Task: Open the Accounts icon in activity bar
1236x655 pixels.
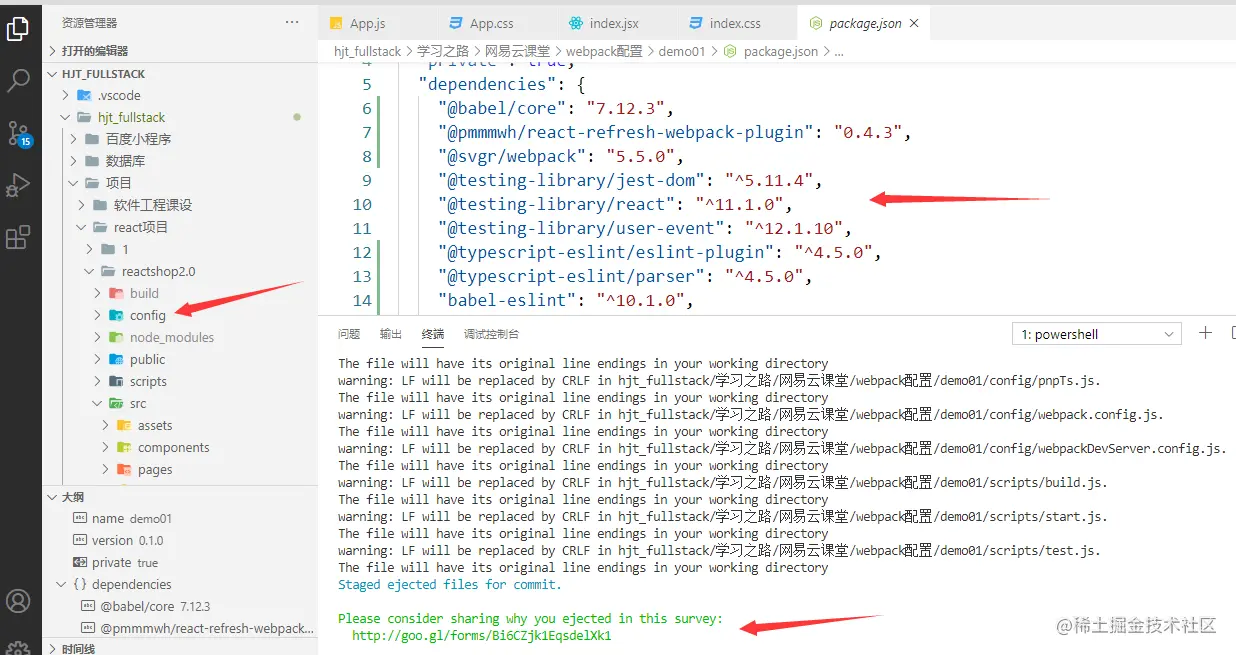Action: coord(18,601)
